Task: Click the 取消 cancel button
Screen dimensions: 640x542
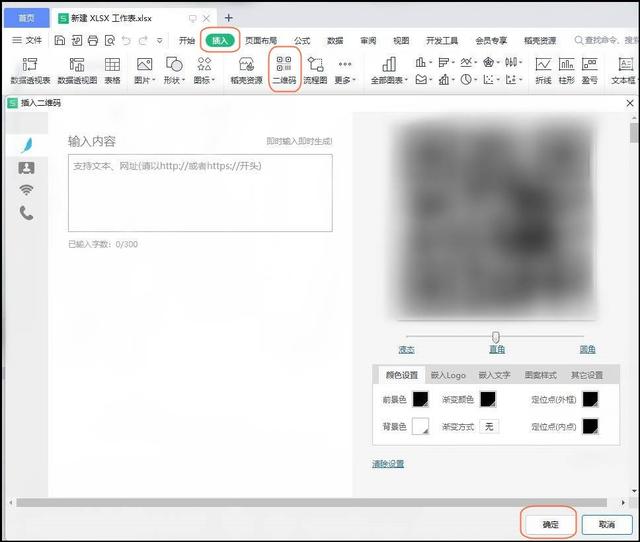Action: (x=607, y=524)
